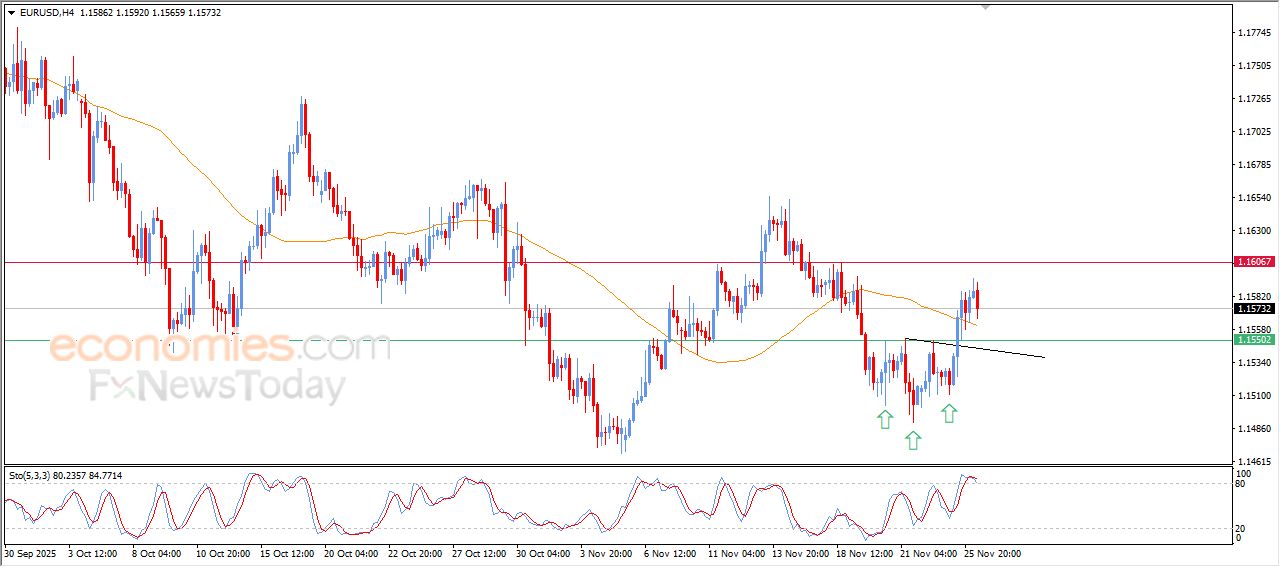Screen dimensions: 1280x567
Task: Select the black 1.15732 current price label
Action: click(1254, 309)
